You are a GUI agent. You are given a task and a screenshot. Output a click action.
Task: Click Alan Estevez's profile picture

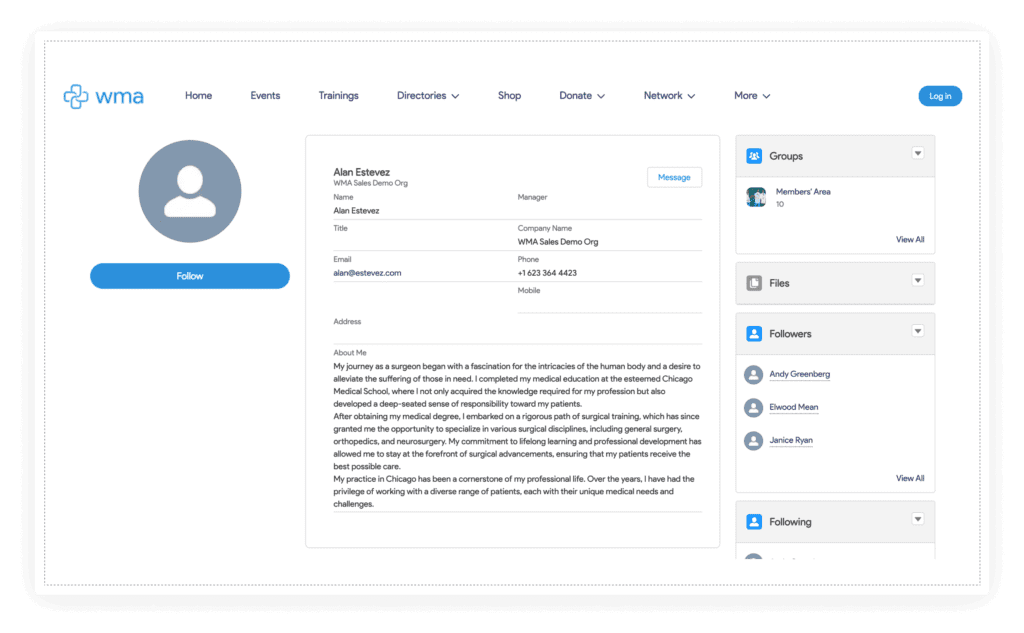tap(190, 191)
